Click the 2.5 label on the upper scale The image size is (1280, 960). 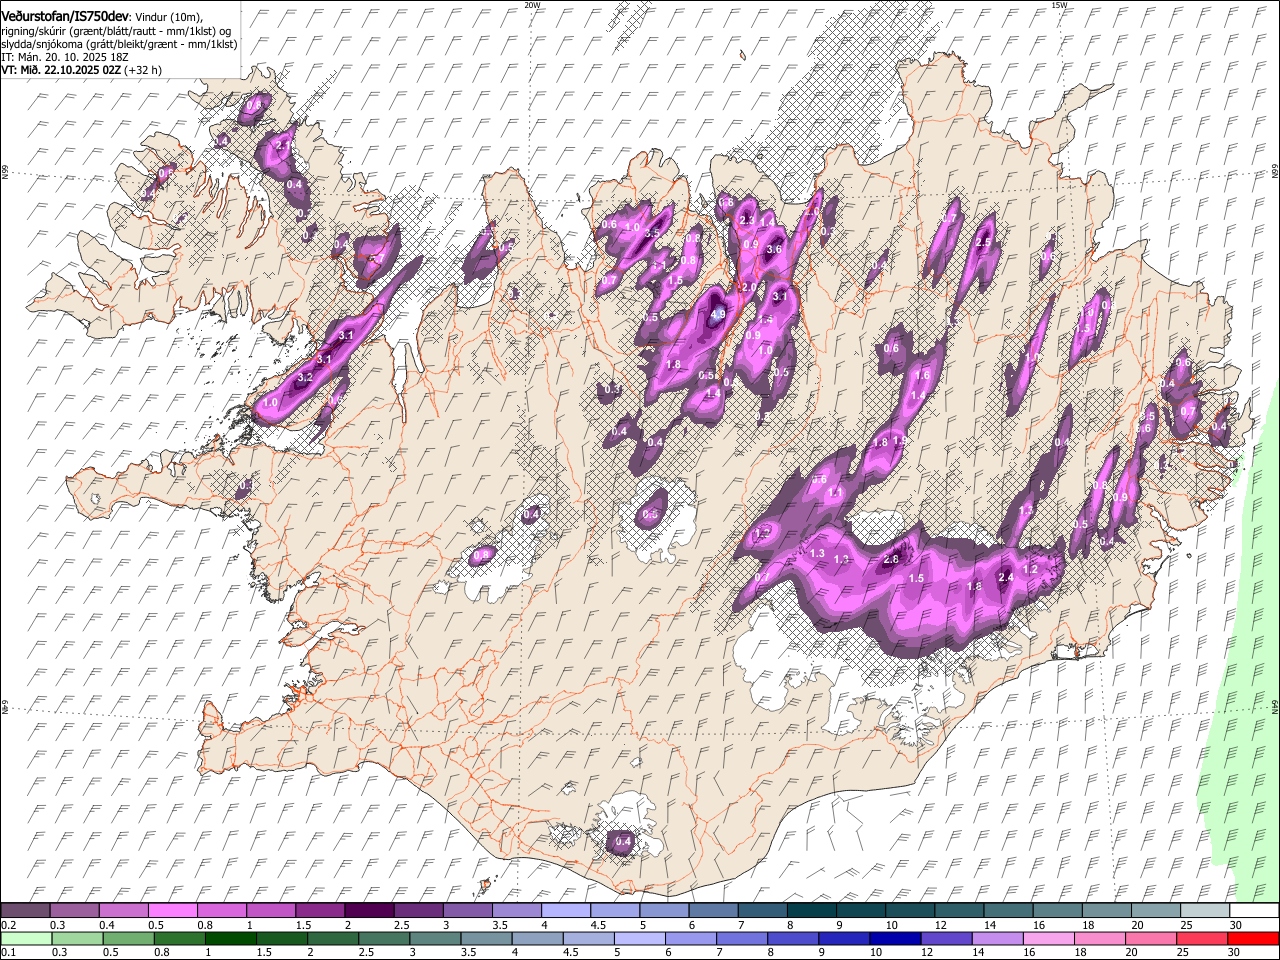pyautogui.click(x=402, y=925)
